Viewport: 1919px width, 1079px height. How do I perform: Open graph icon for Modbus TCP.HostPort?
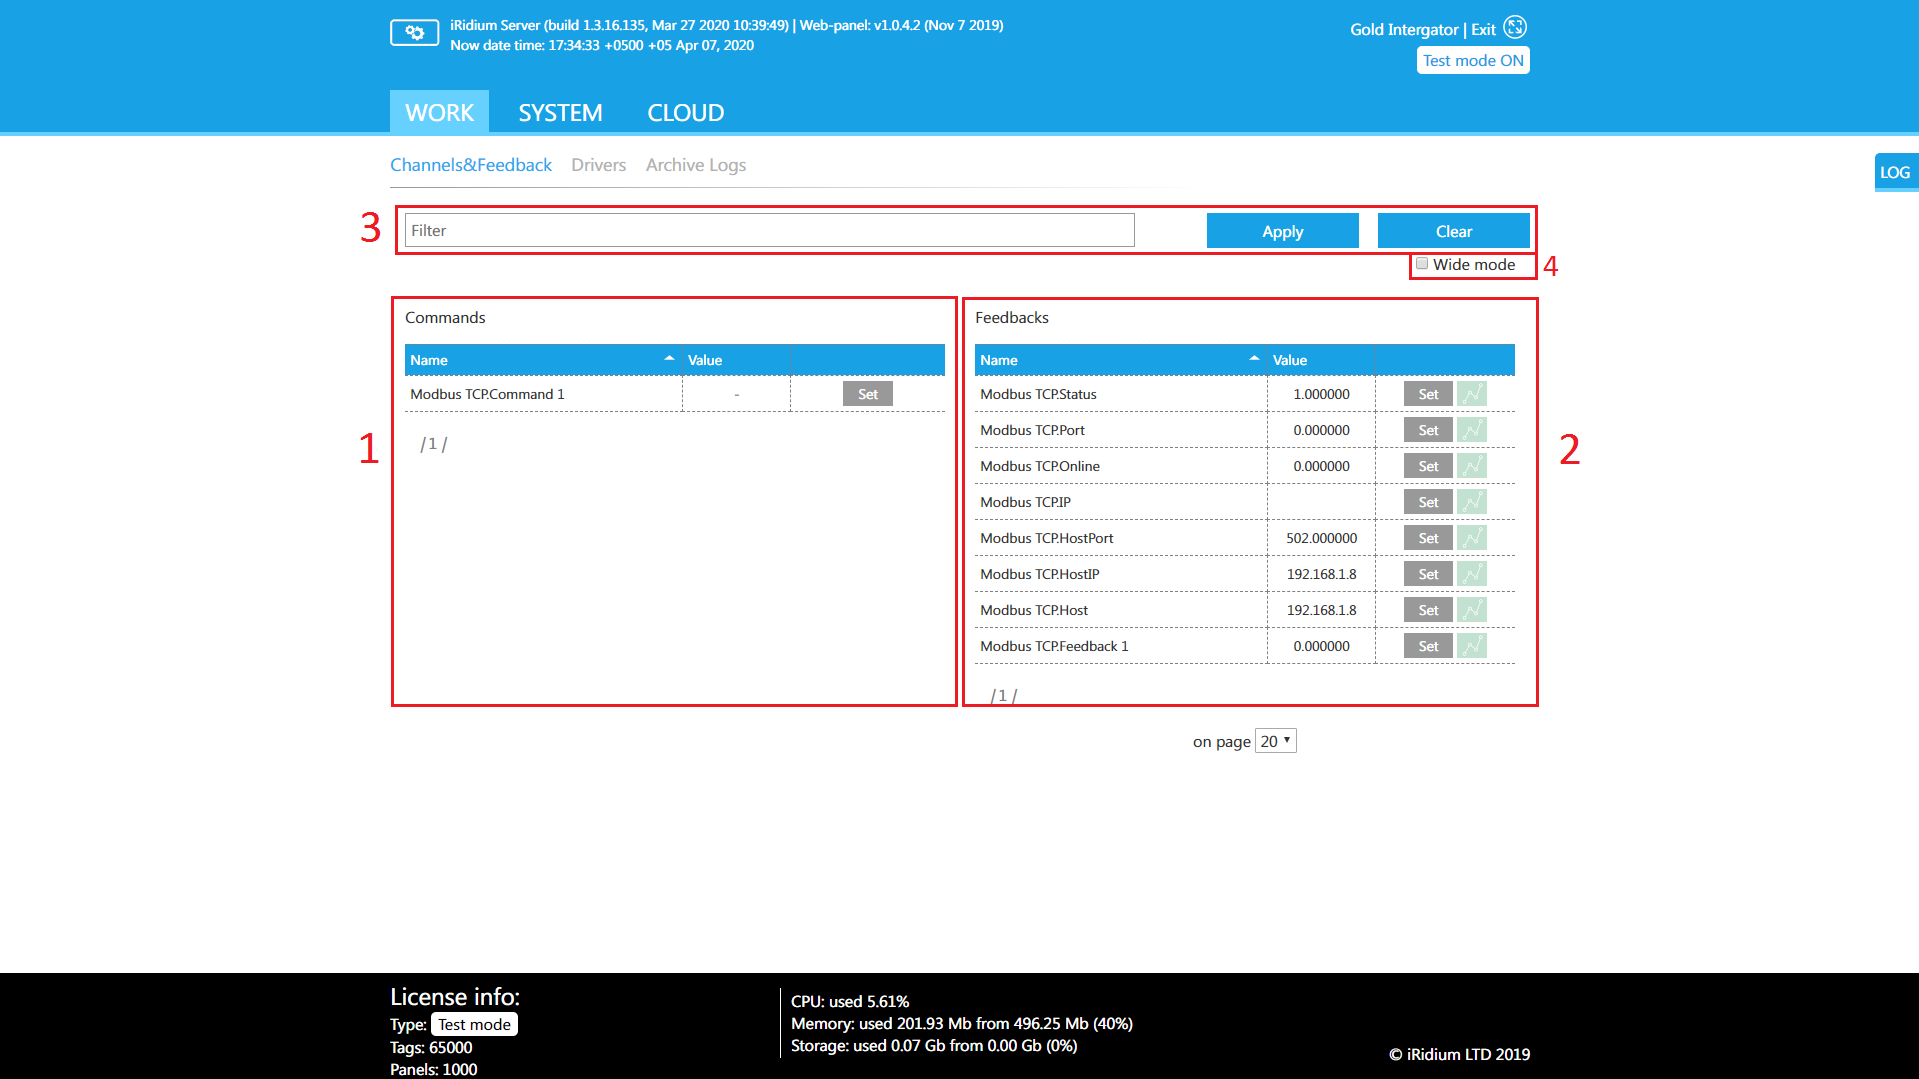1471,538
